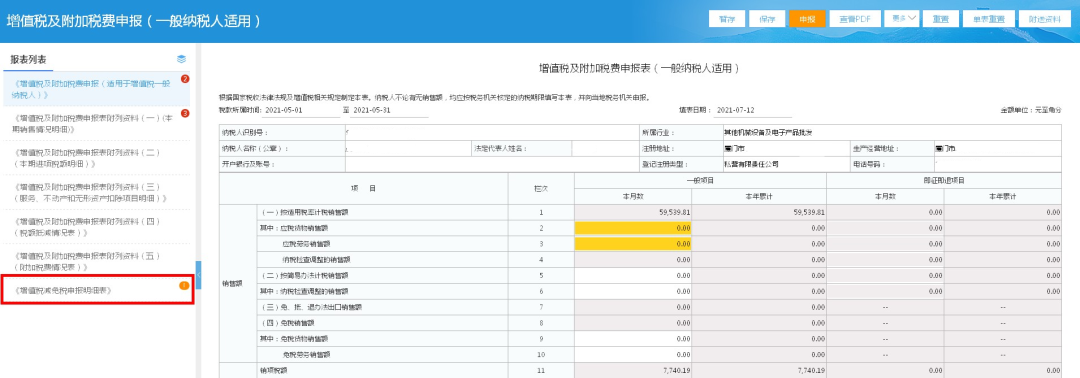Click row label （四）免税销售额
This screenshot has height=378, width=1080.
pos(287,323)
